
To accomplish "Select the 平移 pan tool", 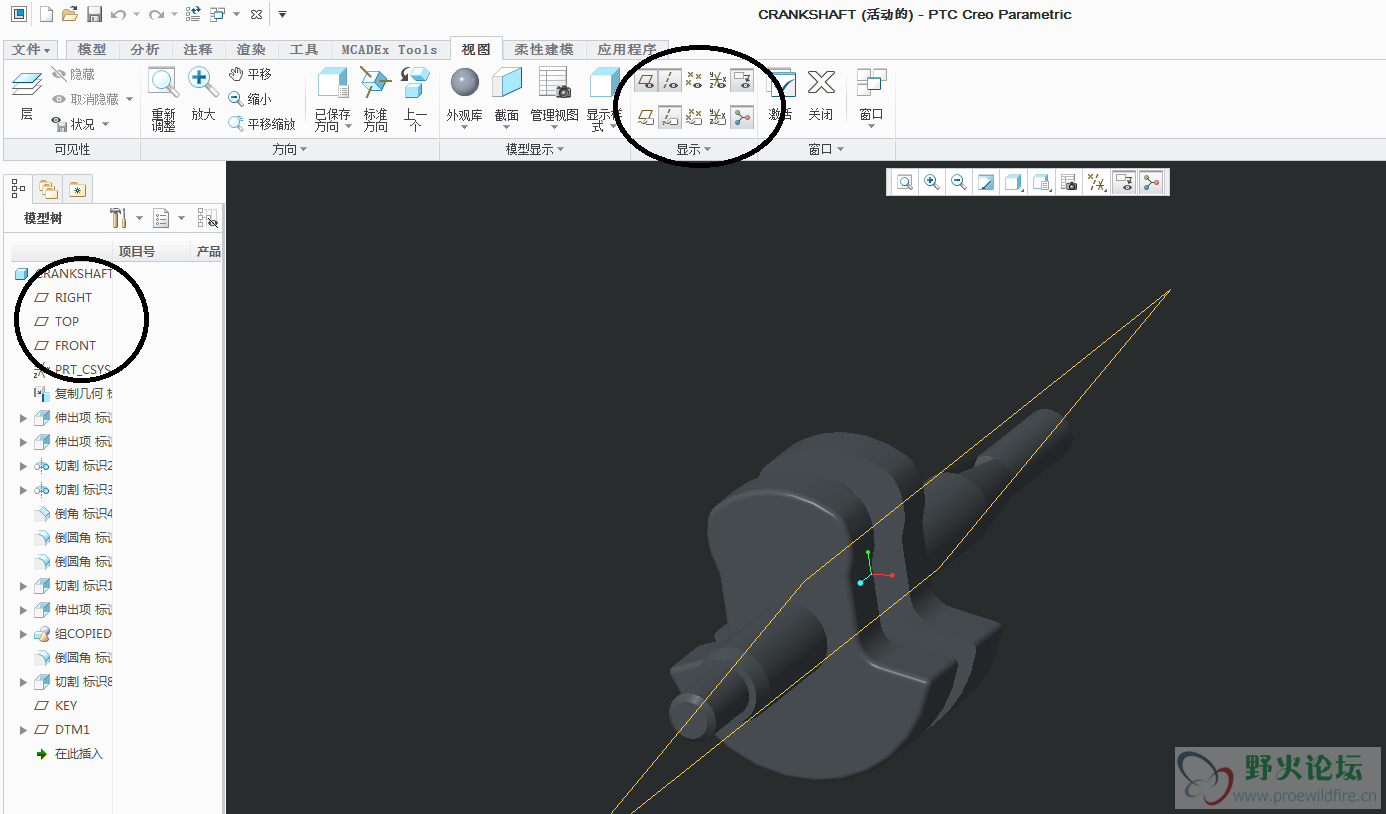I will click(250, 74).
